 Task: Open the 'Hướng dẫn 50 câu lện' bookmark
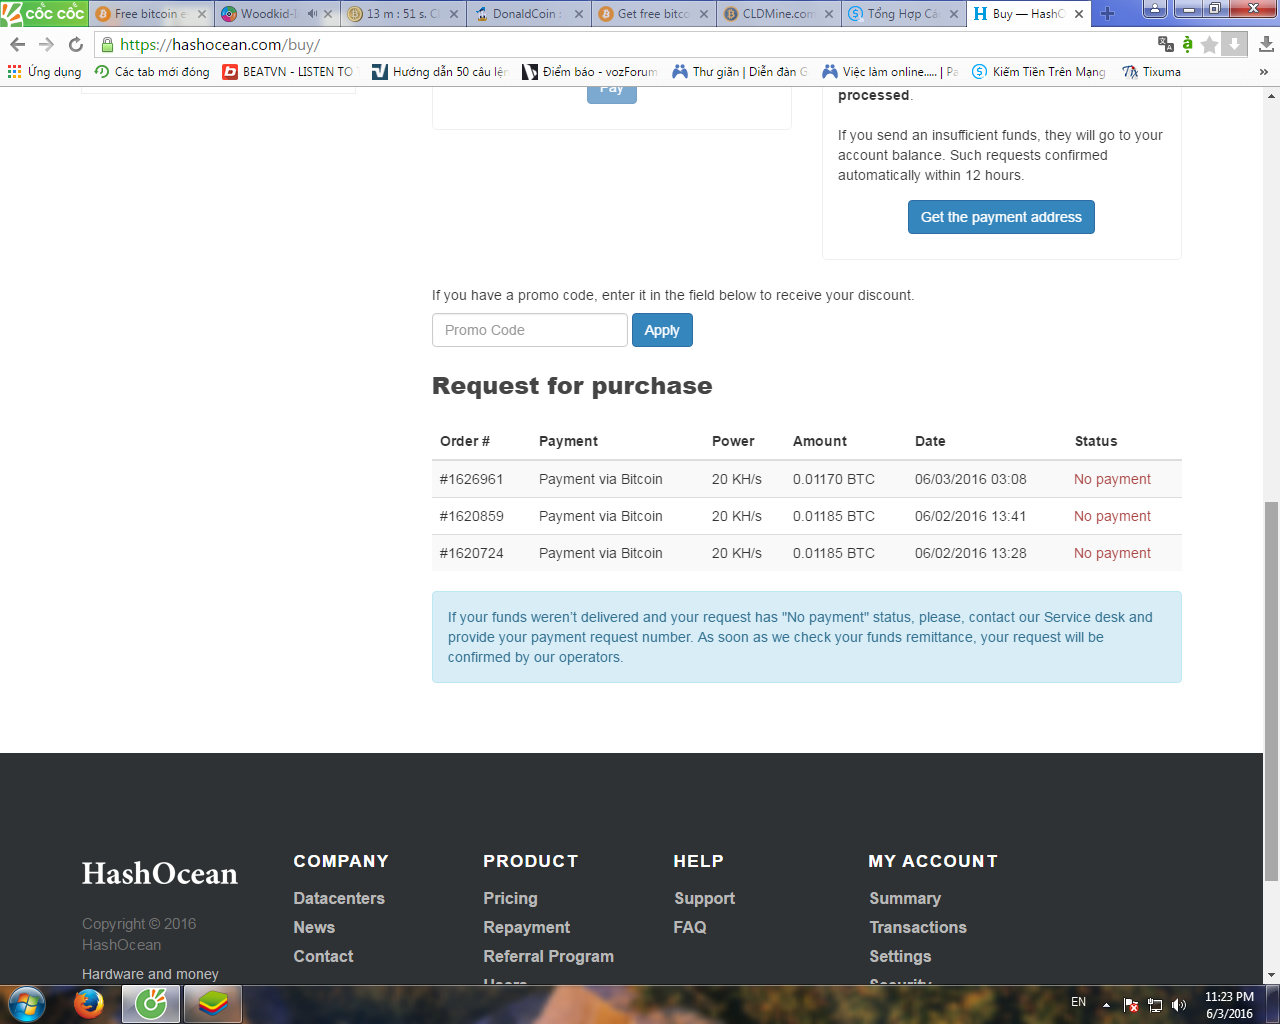click(x=440, y=72)
